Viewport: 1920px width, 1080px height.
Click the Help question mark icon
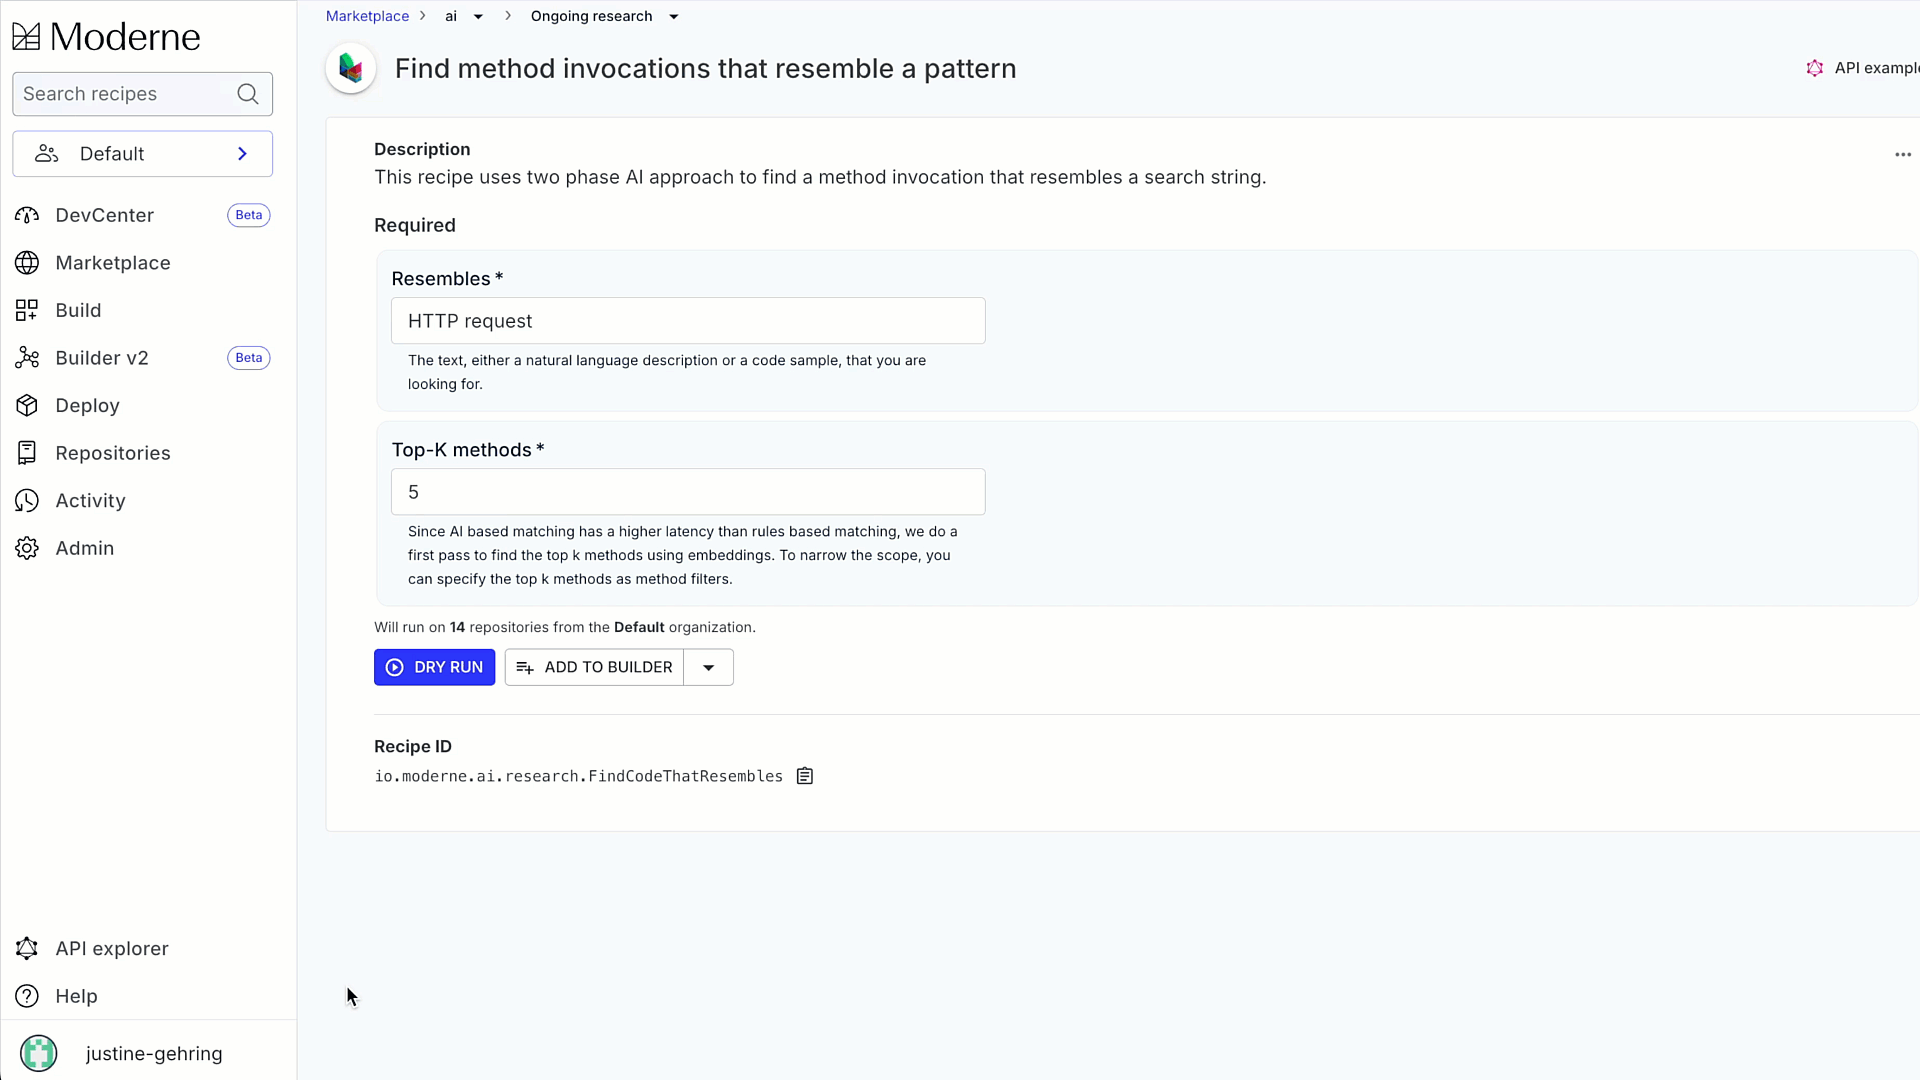point(27,996)
